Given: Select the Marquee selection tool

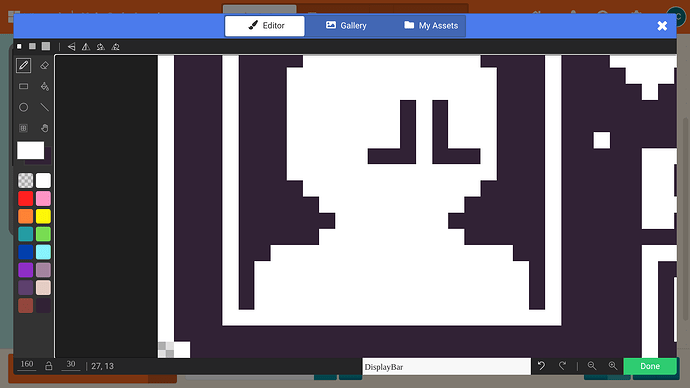Looking at the screenshot, I should click(x=24, y=128).
